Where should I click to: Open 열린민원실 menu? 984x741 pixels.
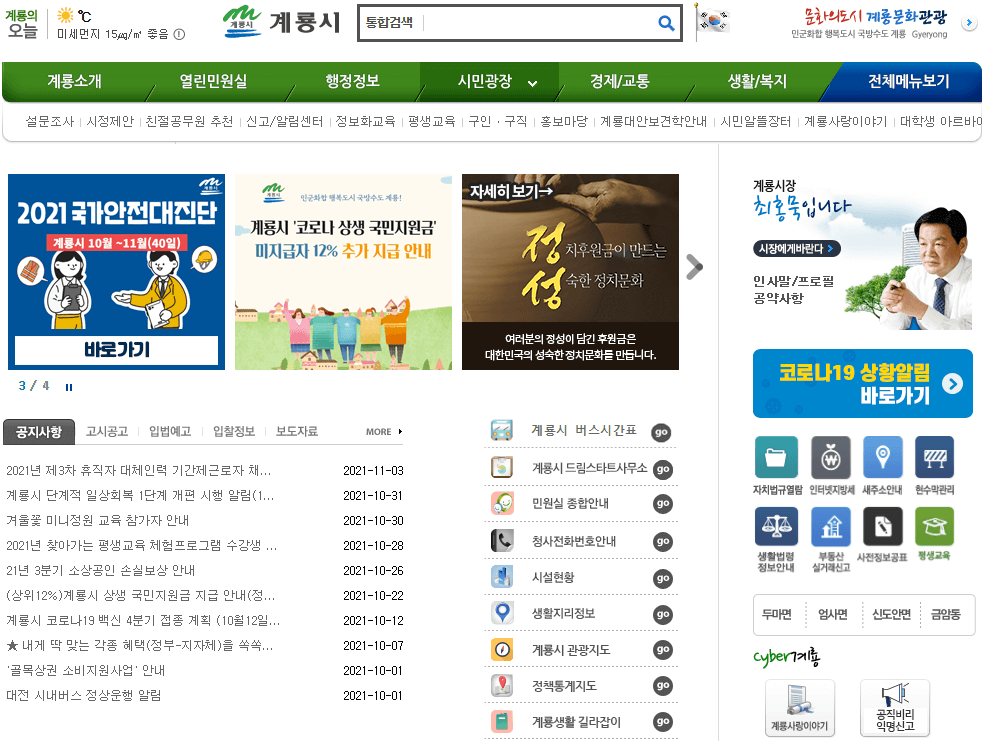[x=213, y=81]
